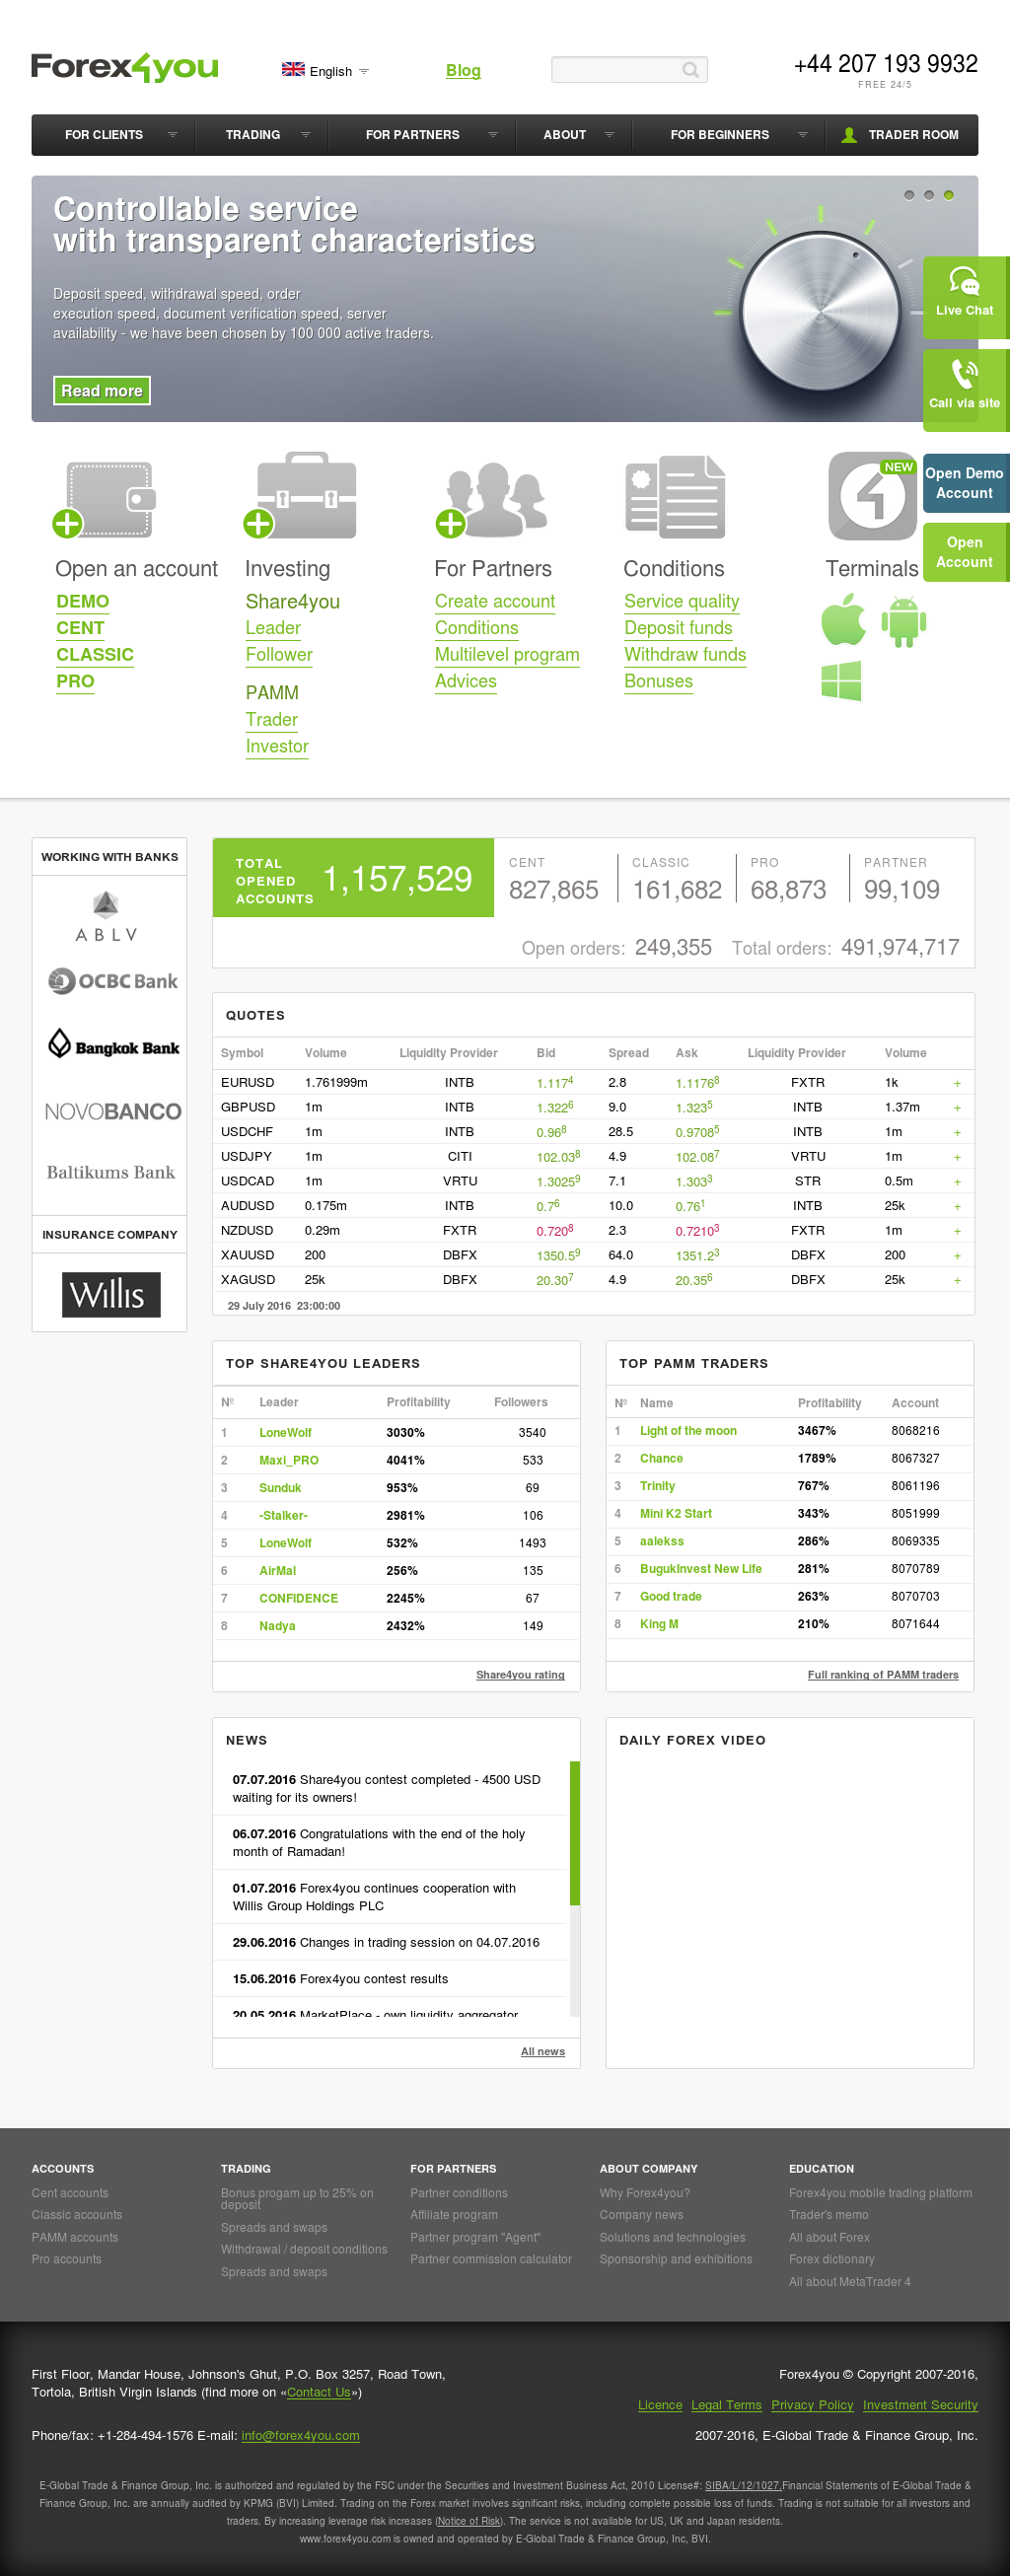
Task: Click the search magnifier icon
Action: click(x=690, y=70)
